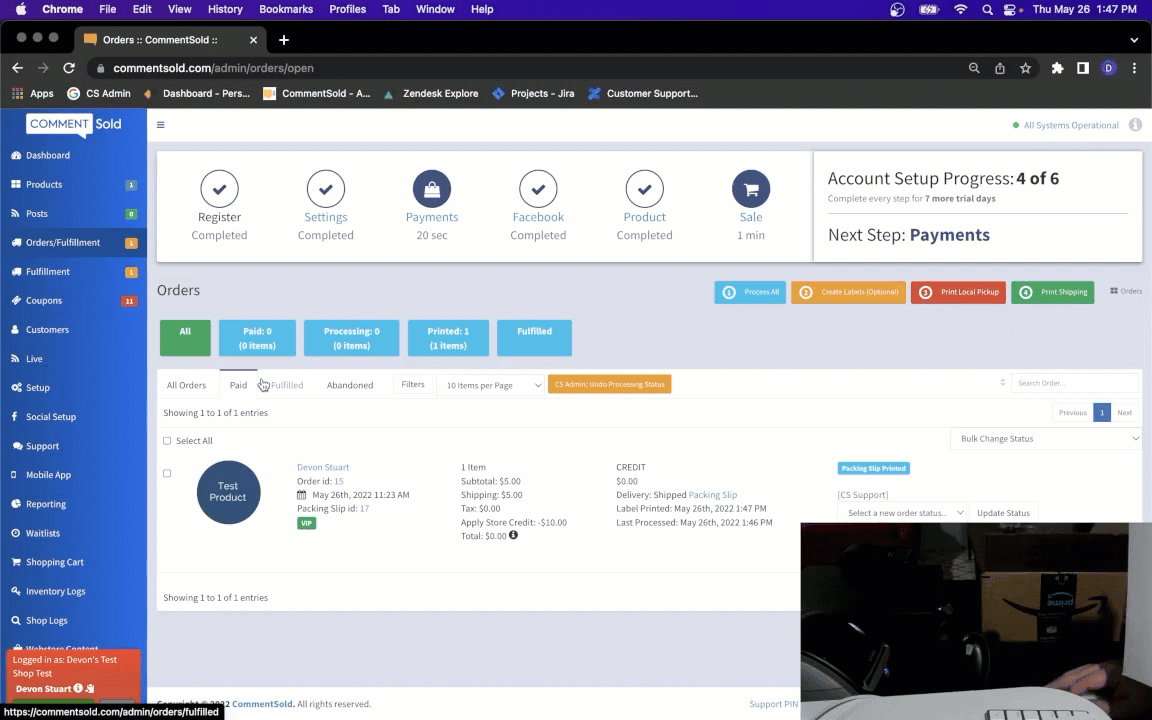The image size is (1152, 720).
Task: Click the Chrome extensions puzzle icon
Action: [x=1057, y=68]
